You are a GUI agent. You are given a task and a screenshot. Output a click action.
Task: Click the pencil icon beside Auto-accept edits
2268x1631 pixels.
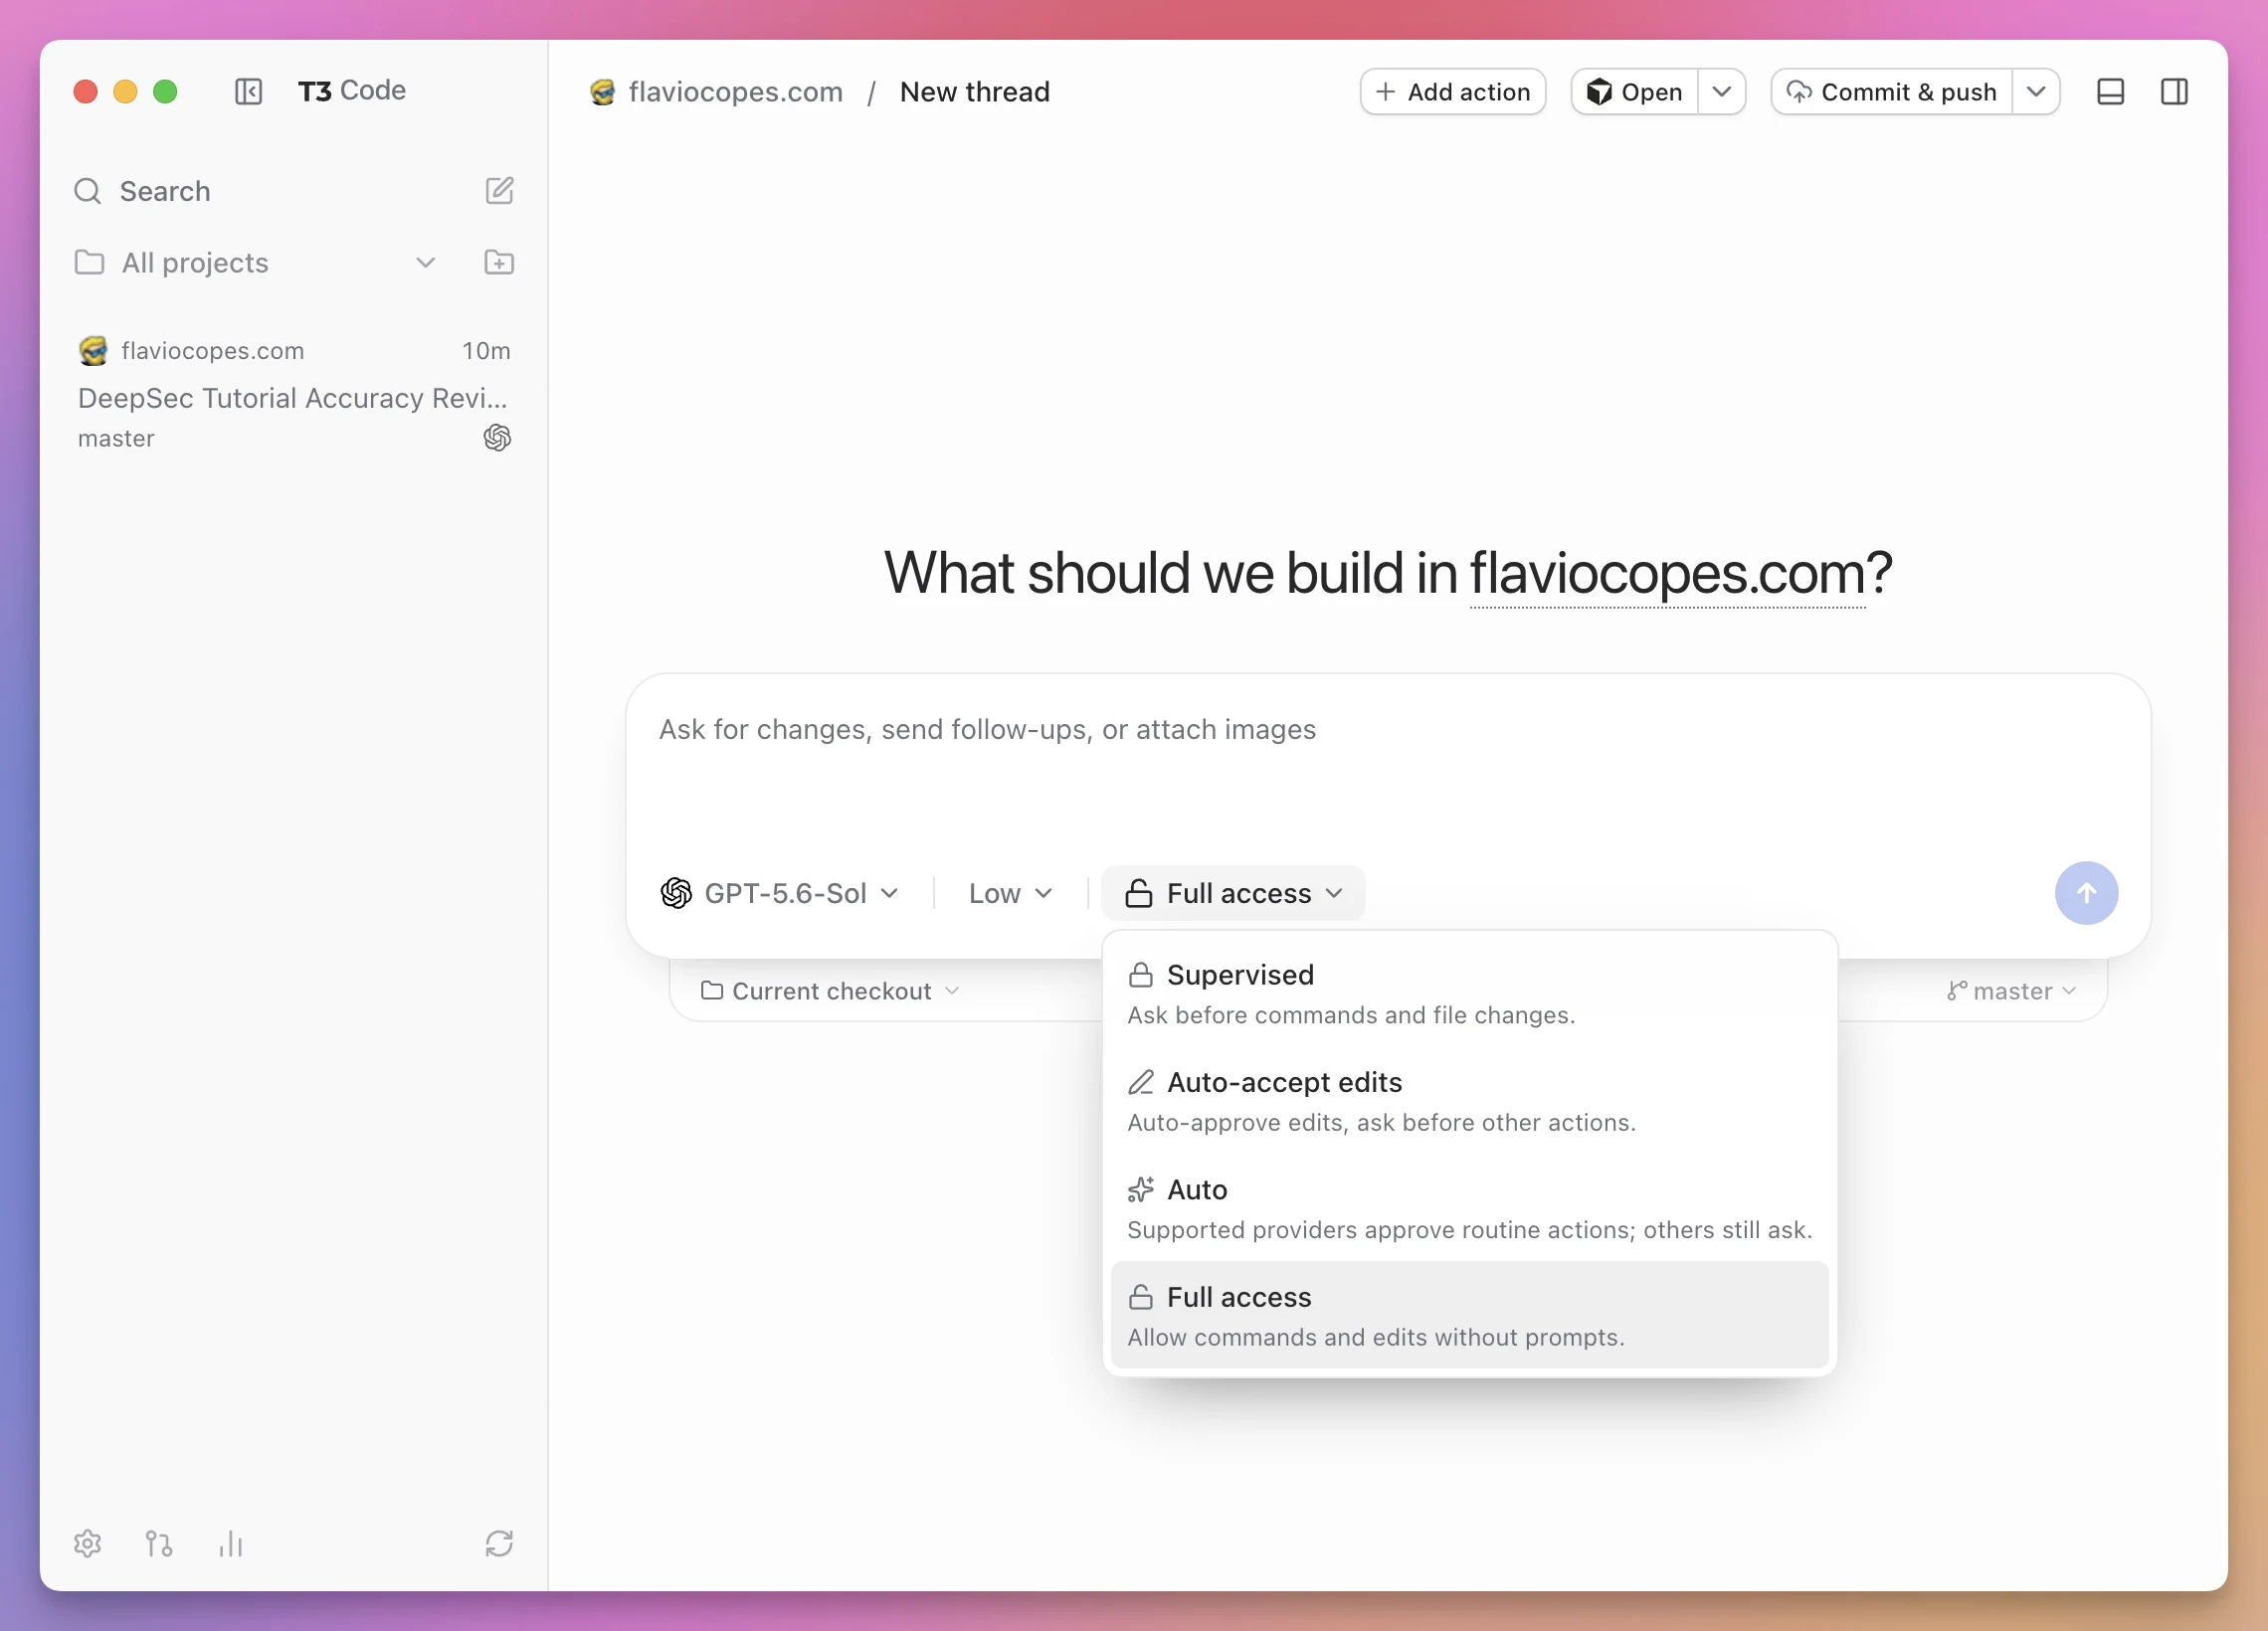click(x=1141, y=1082)
